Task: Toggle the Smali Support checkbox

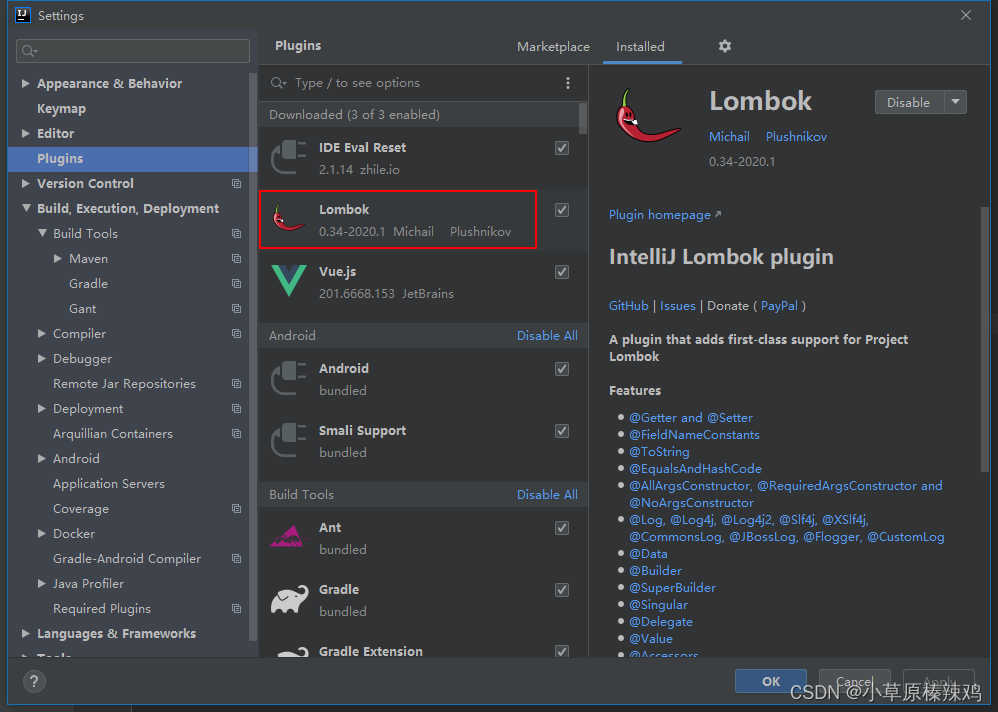Action: click(562, 431)
